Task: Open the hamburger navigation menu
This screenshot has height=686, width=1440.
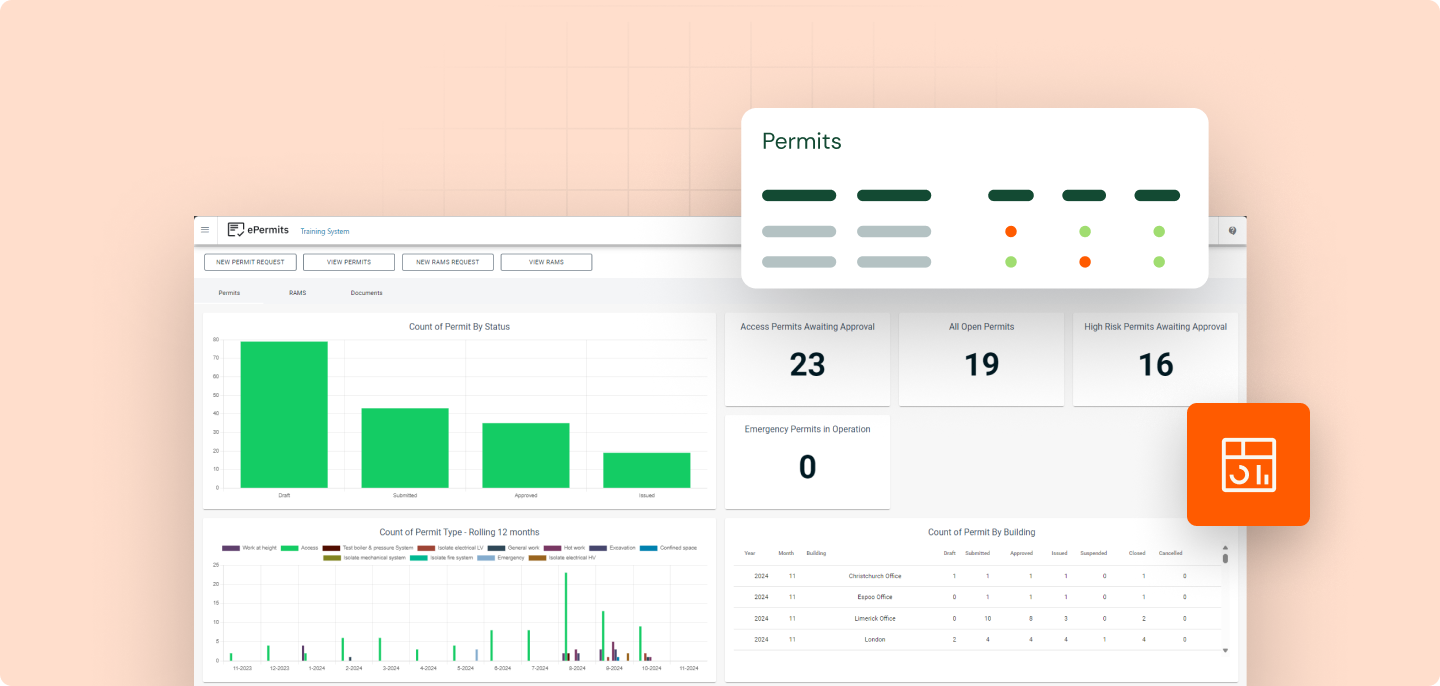Action: pyautogui.click(x=205, y=229)
